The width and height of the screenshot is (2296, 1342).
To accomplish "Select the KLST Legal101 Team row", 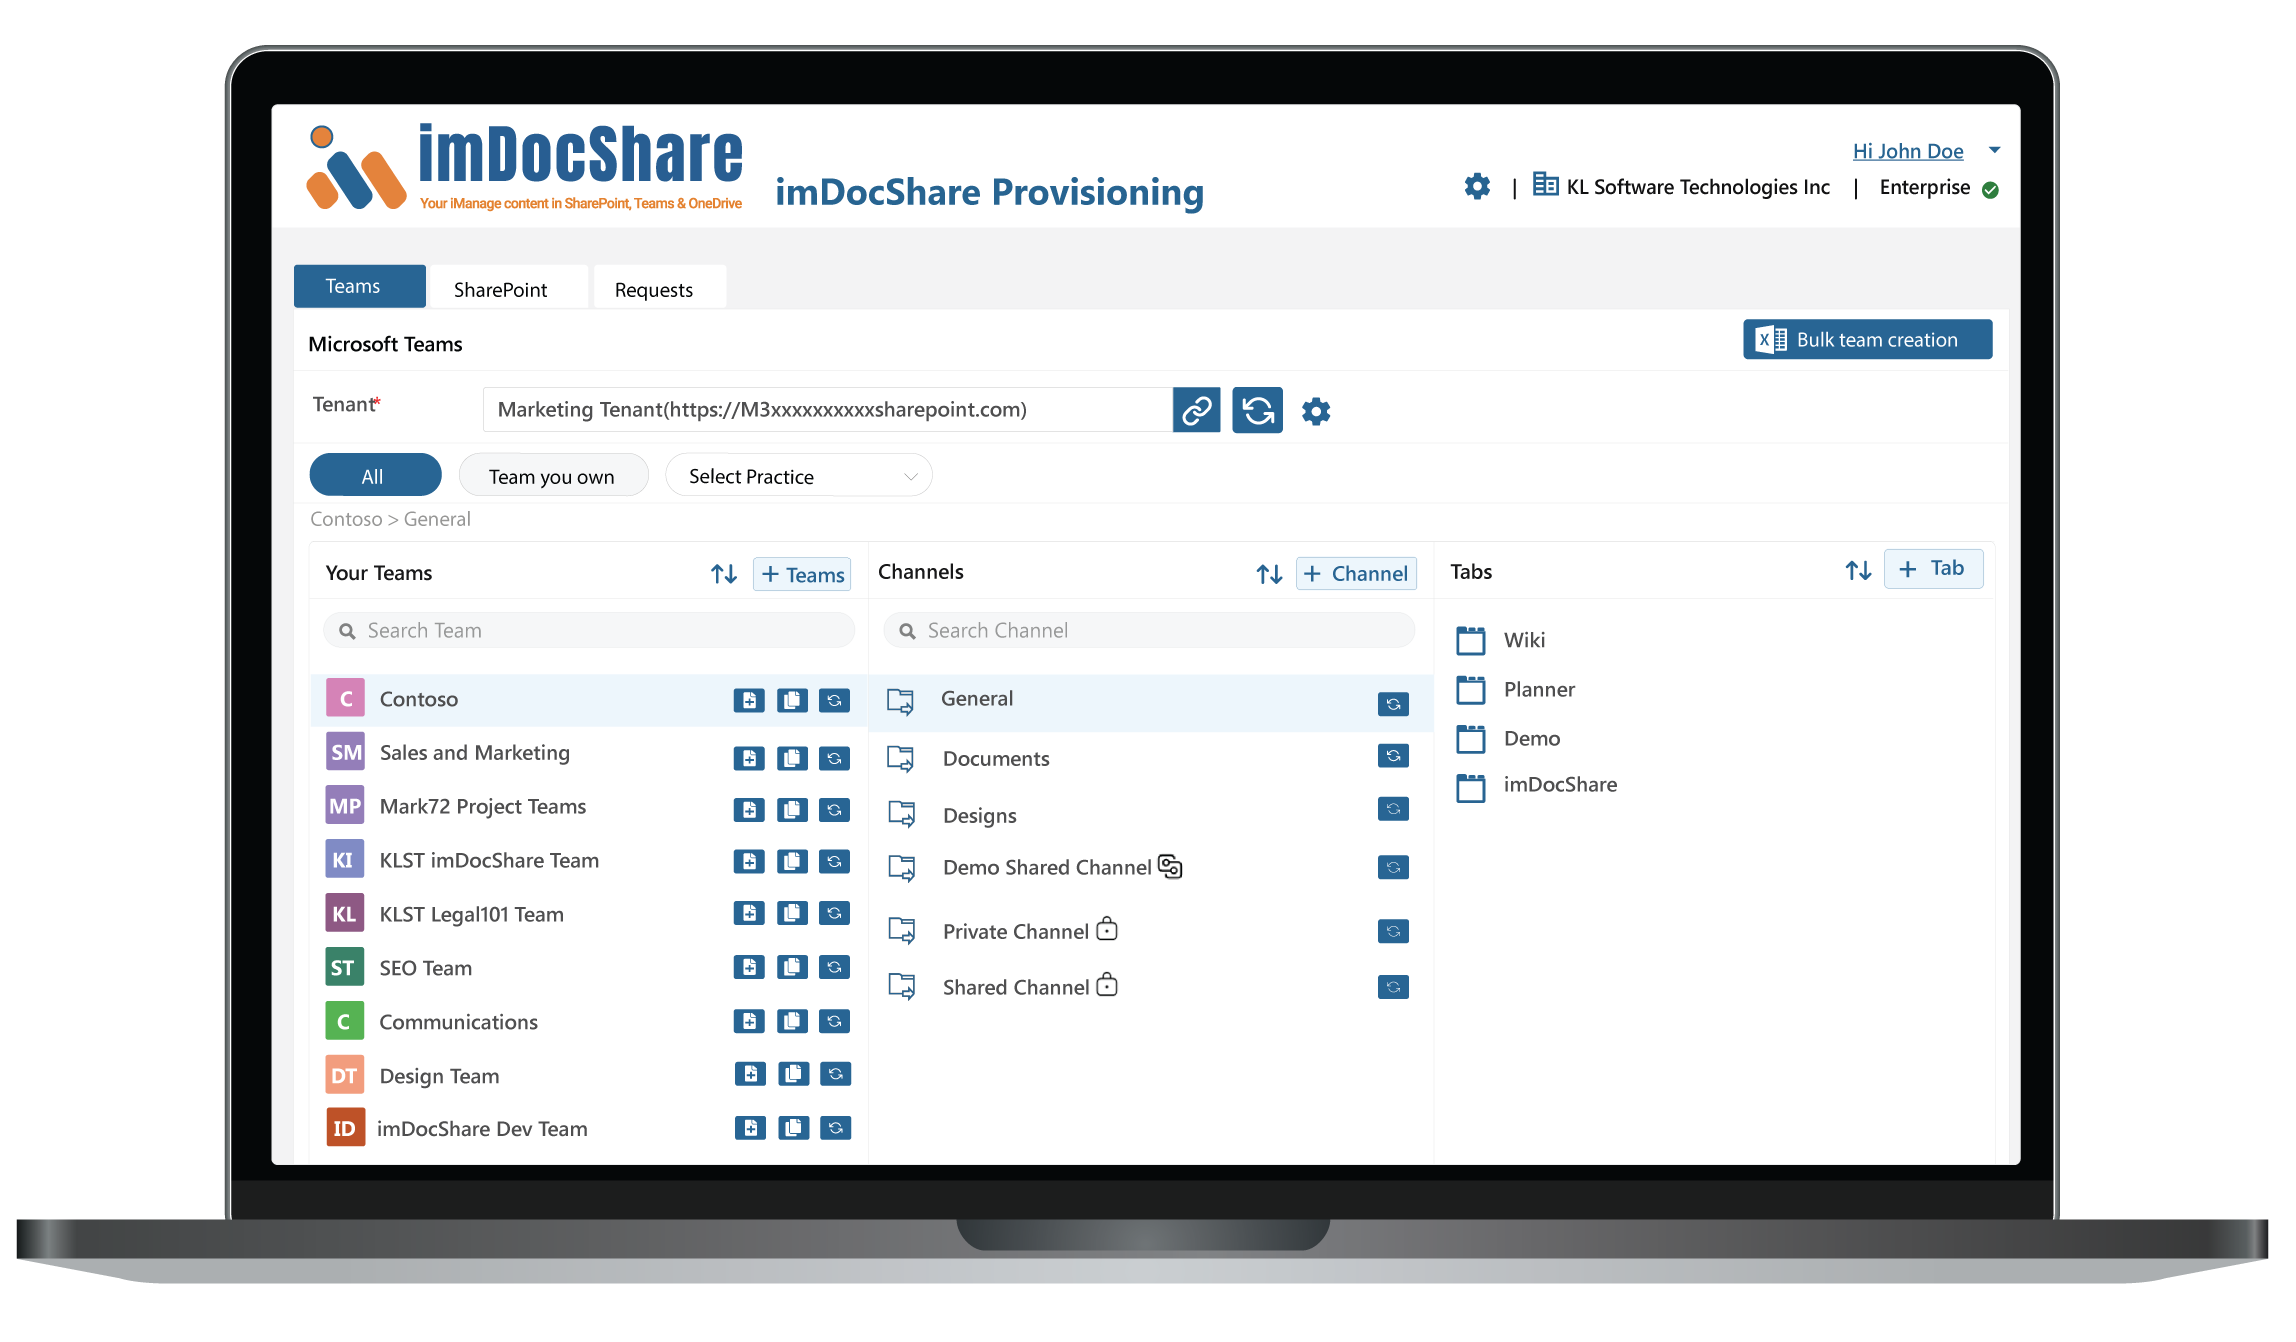I will click(589, 914).
